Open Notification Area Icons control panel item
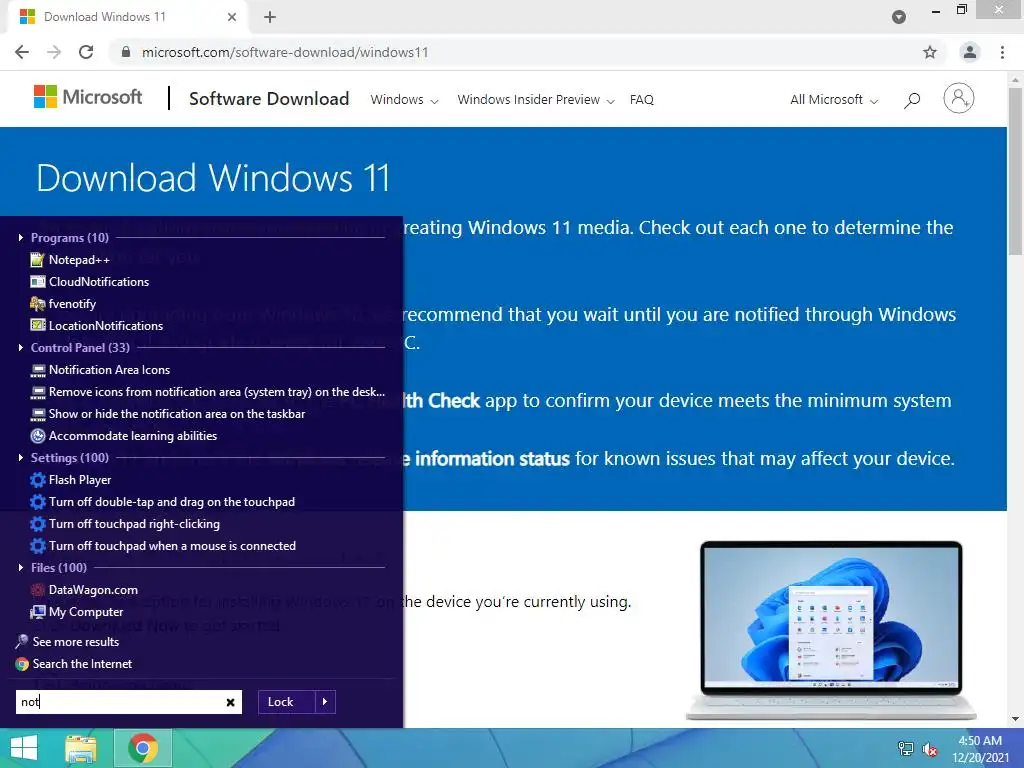Image resolution: width=1024 pixels, height=768 pixels. (x=101, y=370)
